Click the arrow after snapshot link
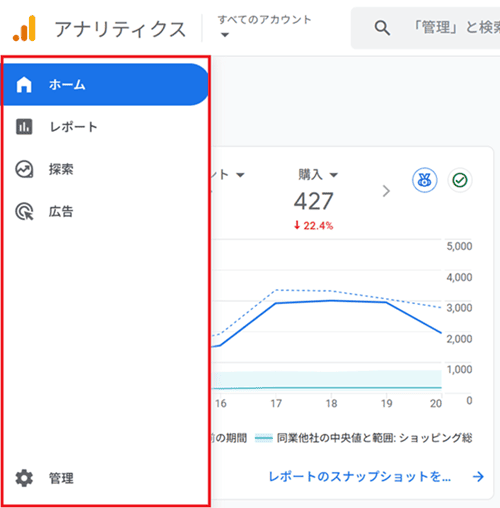The image size is (500, 508). point(478,476)
